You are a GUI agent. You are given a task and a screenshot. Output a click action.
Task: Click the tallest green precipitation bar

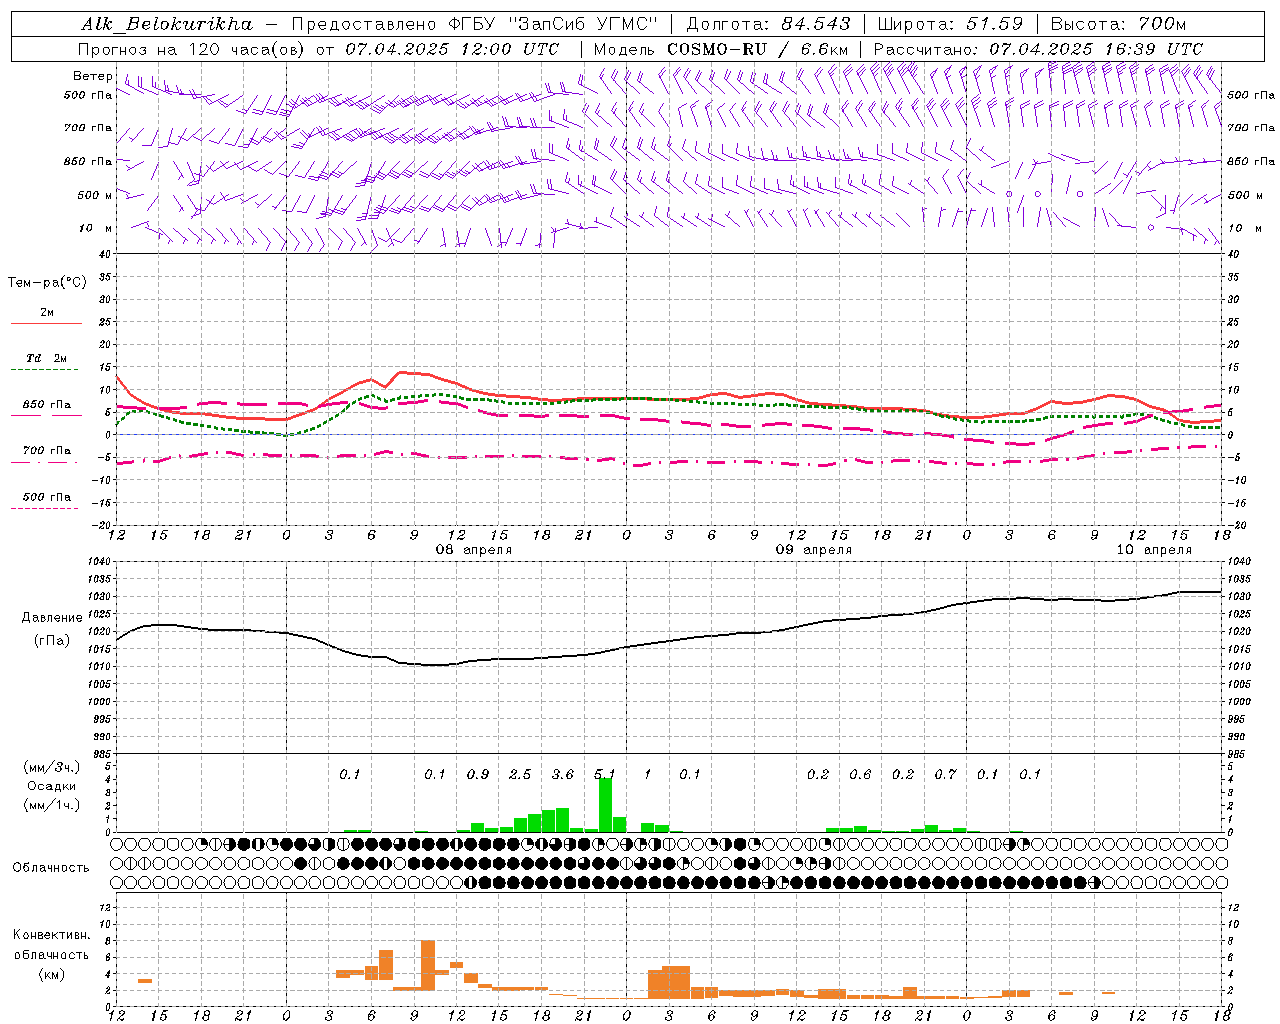[x=605, y=805]
